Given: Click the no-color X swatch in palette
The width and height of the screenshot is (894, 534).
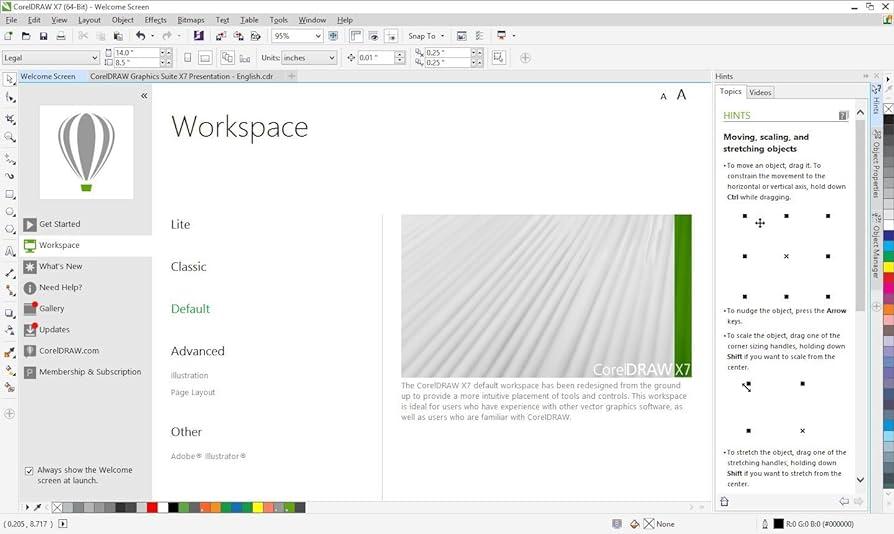Looking at the screenshot, I should [57, 507].
